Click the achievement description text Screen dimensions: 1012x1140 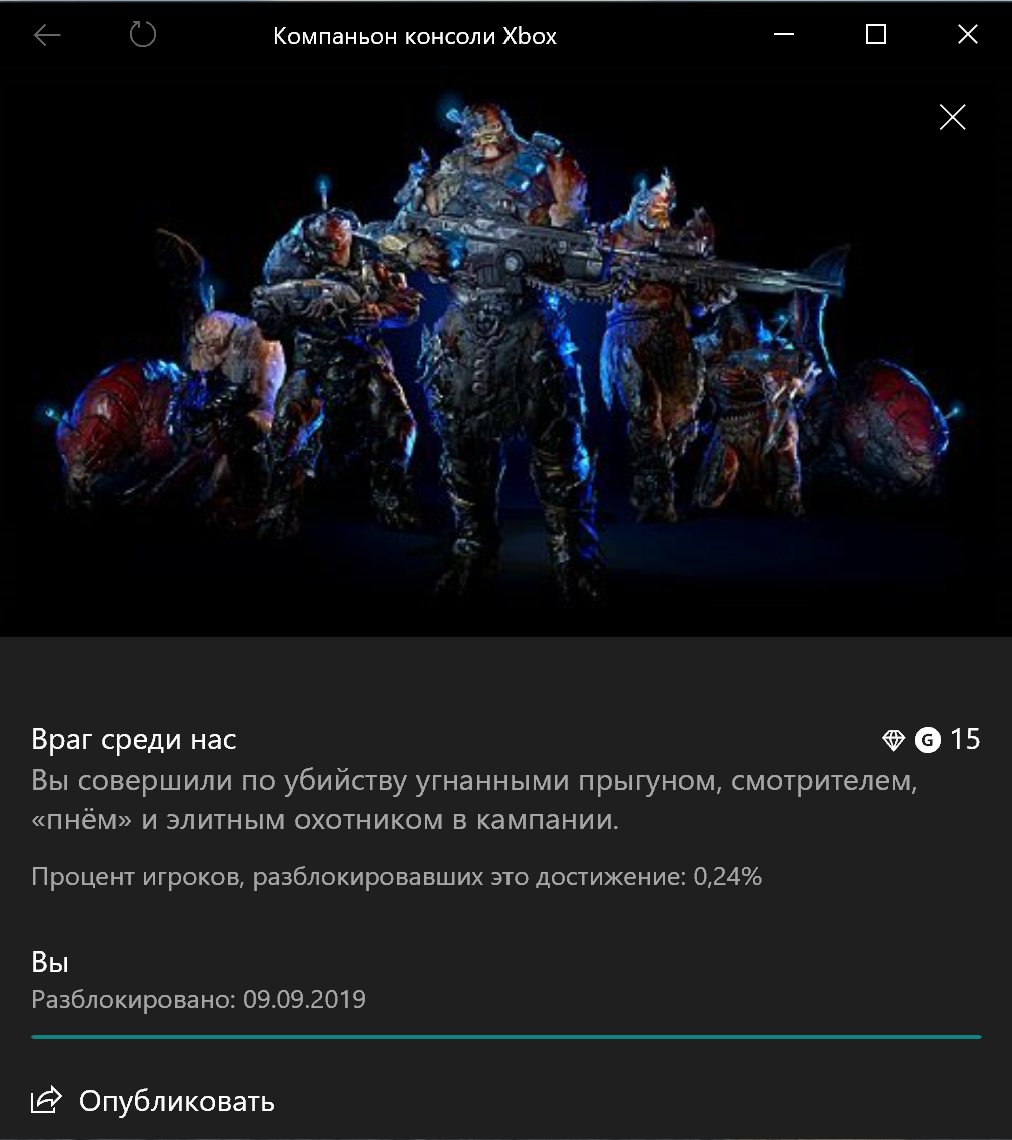(474, 800)
